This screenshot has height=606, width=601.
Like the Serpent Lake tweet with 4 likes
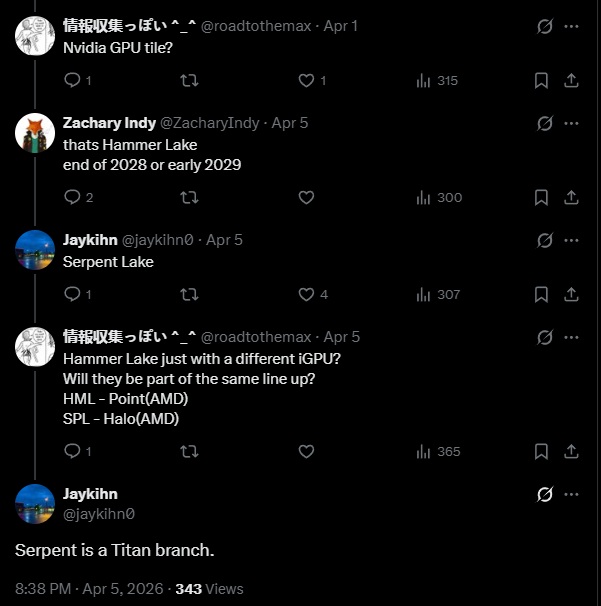(306, 294)
